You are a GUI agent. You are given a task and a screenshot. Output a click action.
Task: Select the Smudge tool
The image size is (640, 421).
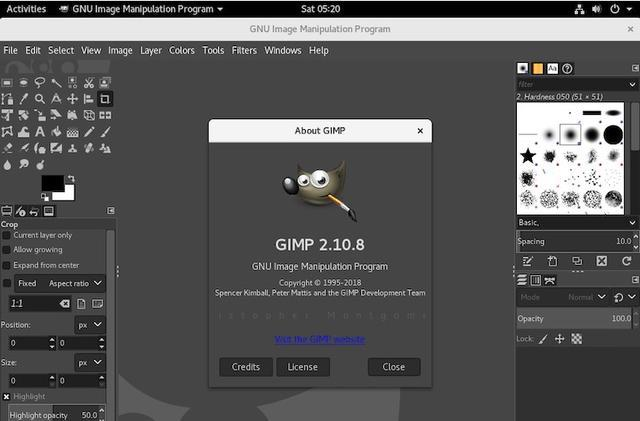(x=23, y=165)
